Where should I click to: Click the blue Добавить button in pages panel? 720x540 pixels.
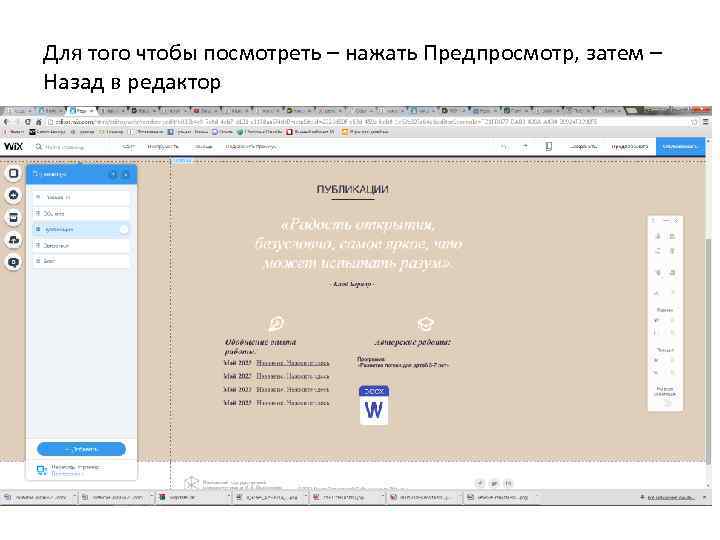(81, 449)
